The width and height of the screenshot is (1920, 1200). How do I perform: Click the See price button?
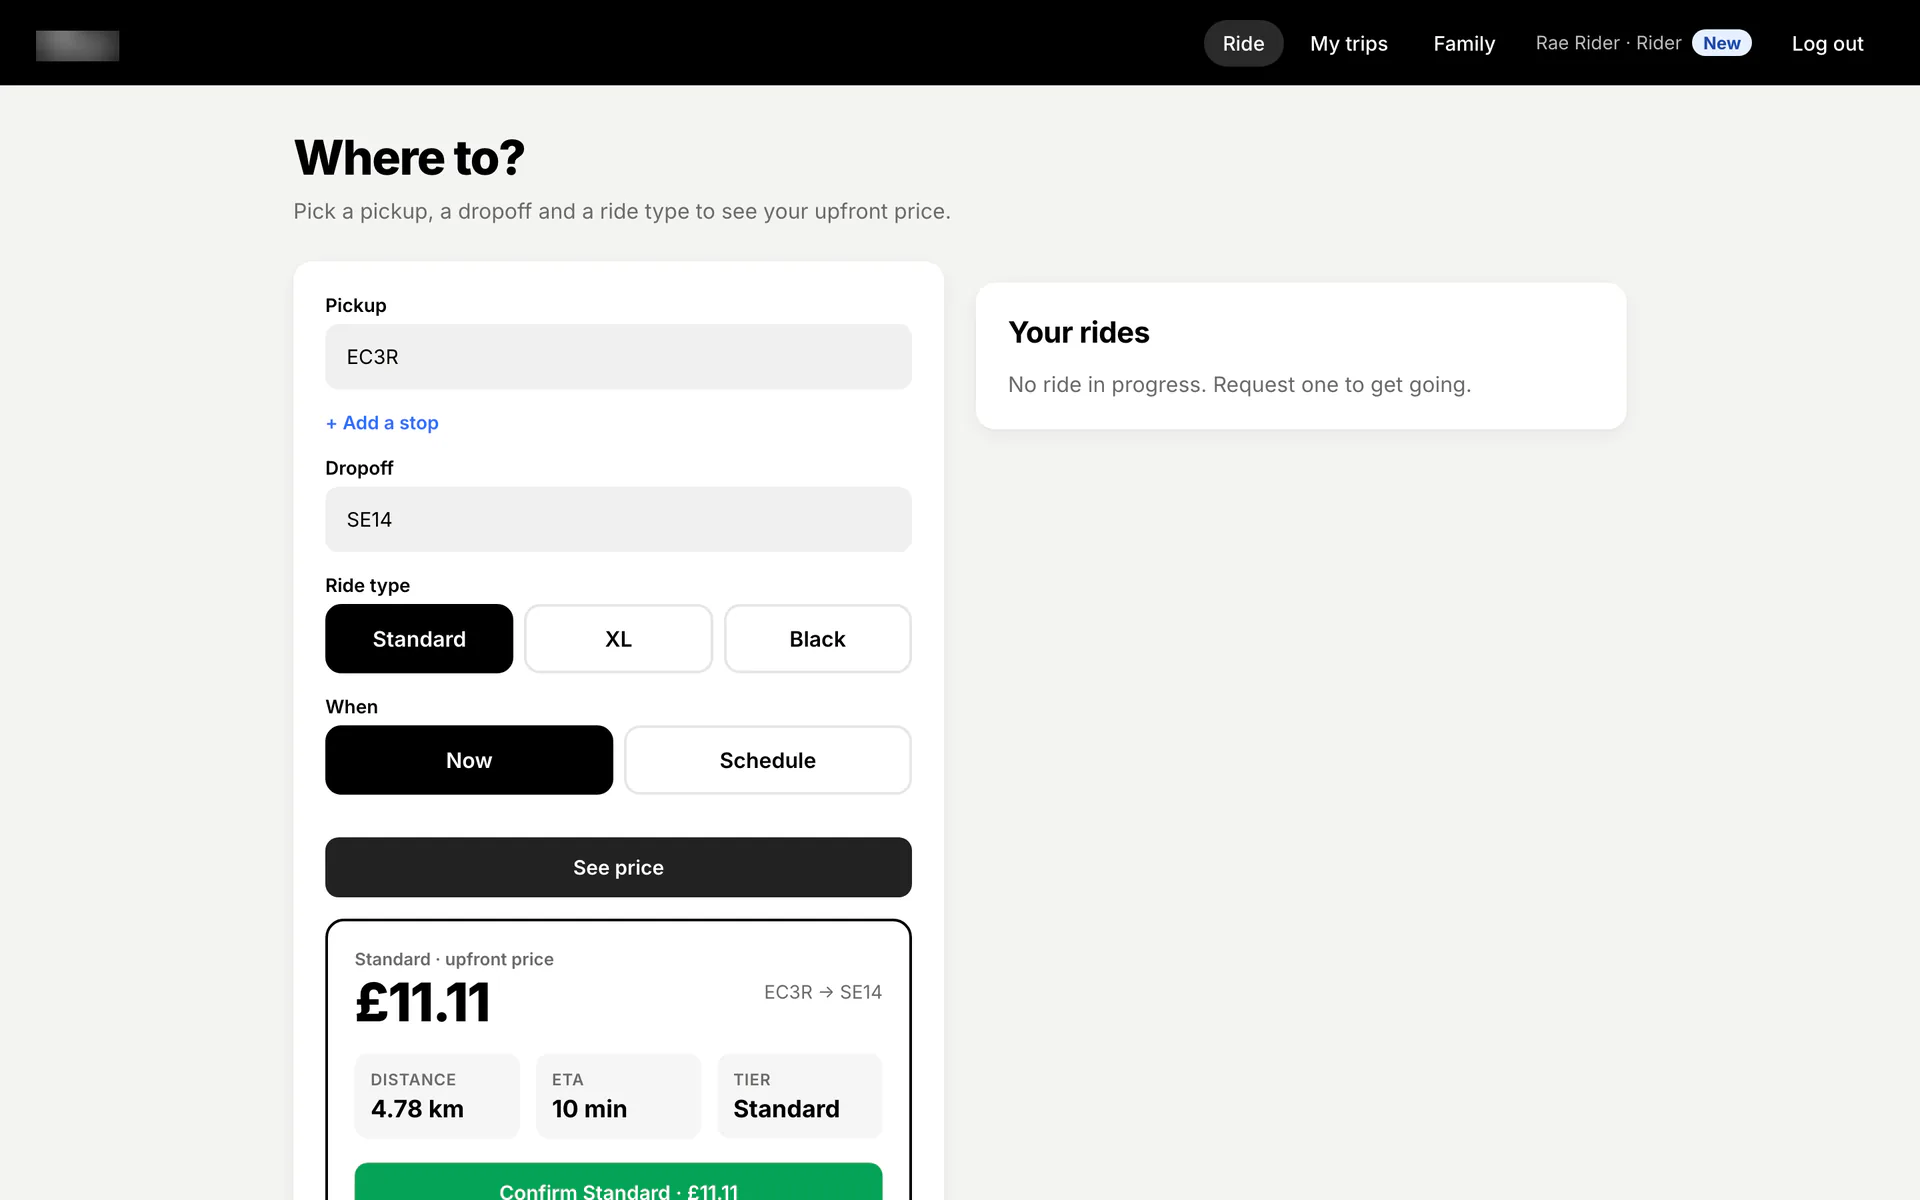coord(618,867)
